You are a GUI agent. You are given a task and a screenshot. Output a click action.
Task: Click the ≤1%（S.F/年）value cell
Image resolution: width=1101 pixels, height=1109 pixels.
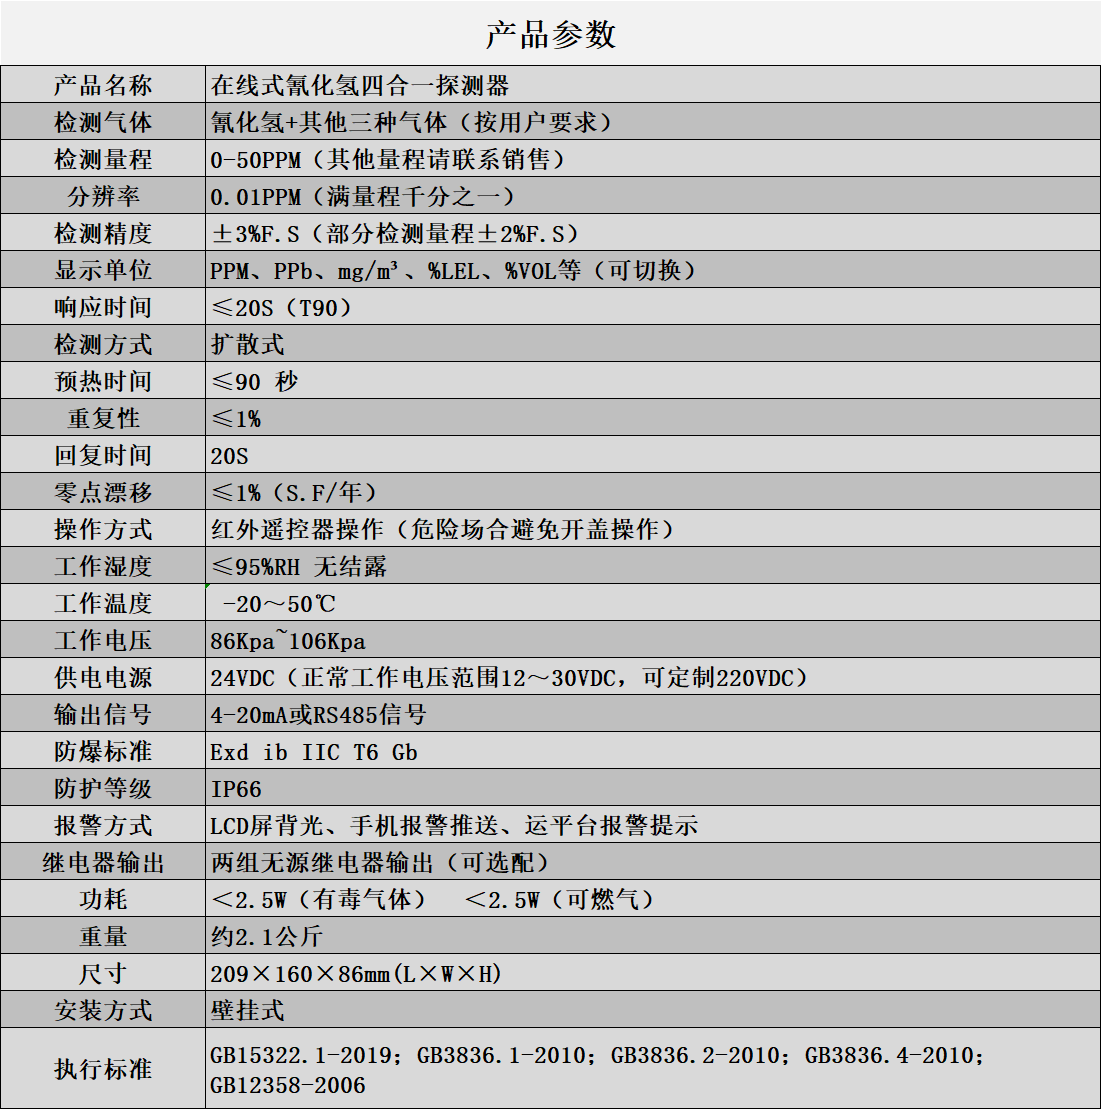click(653, 492)
